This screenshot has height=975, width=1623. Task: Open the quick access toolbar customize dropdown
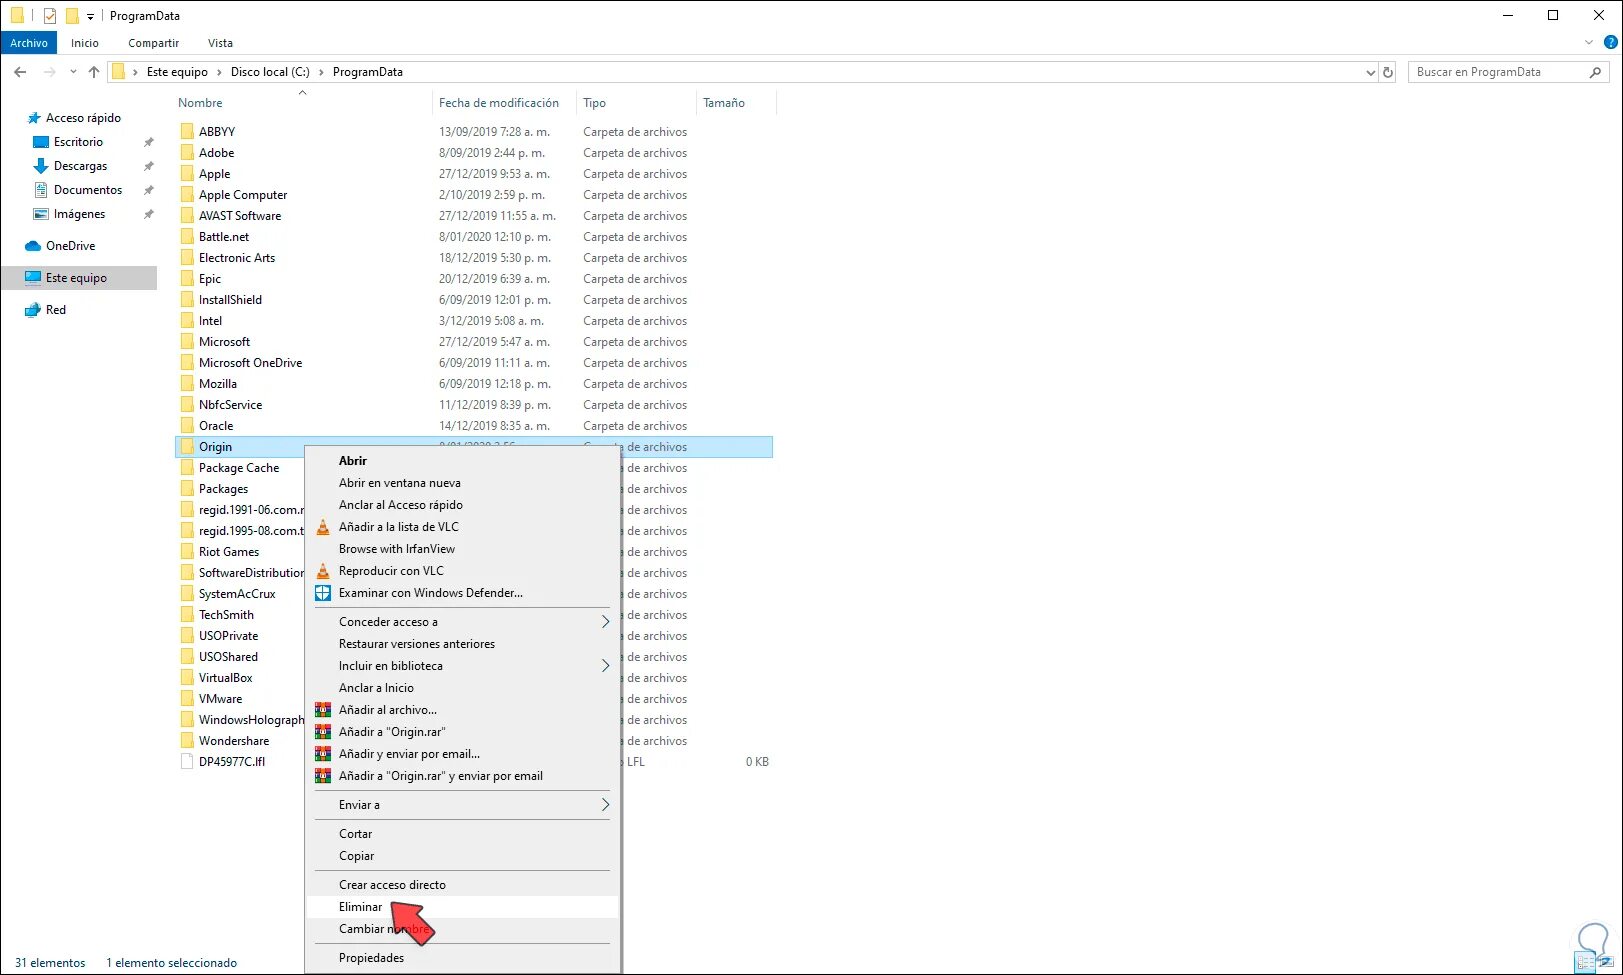coord(90,17)
